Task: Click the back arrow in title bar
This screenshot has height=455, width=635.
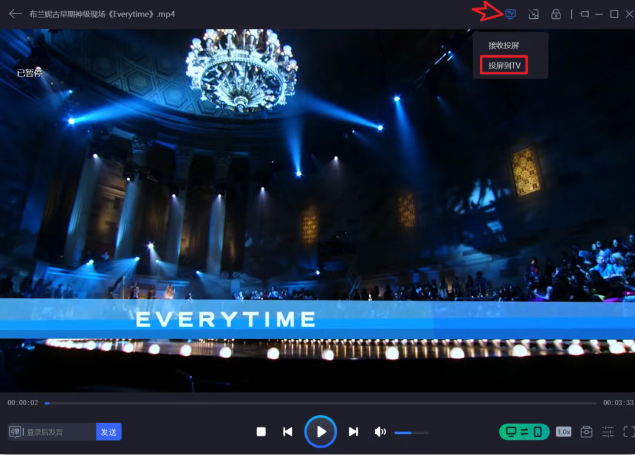Action: click(x=15, y=14)
